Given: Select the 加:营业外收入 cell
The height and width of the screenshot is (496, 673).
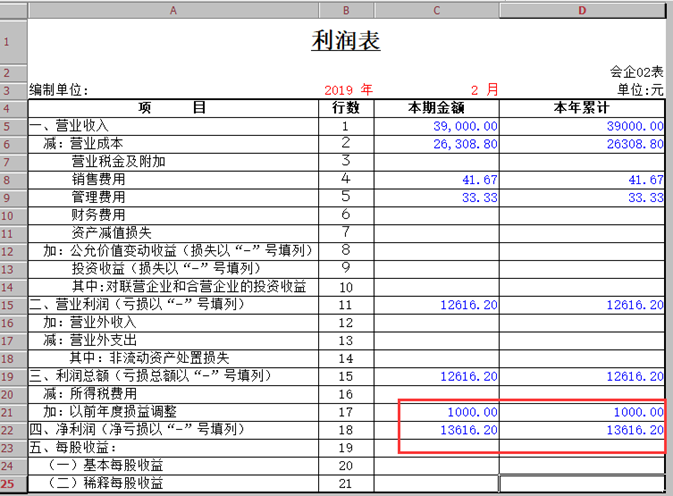Looking at the screenshot, I should tap(173, 323).
